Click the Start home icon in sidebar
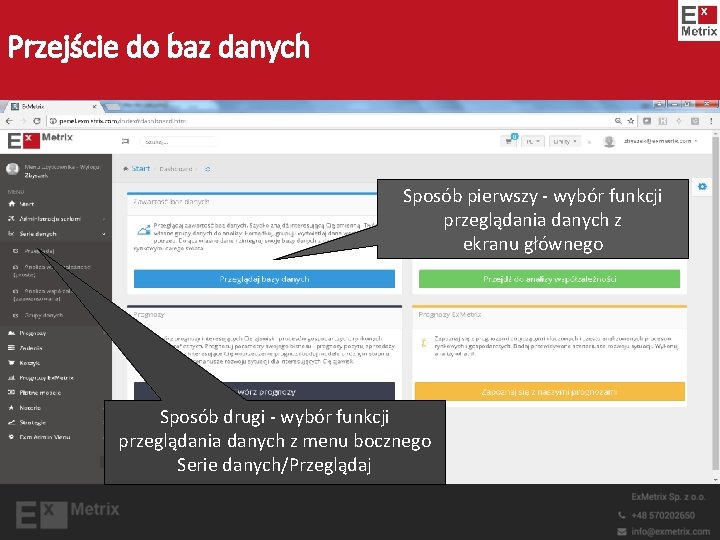The height and width of the screenshot is (540, 720). (12, 204)
